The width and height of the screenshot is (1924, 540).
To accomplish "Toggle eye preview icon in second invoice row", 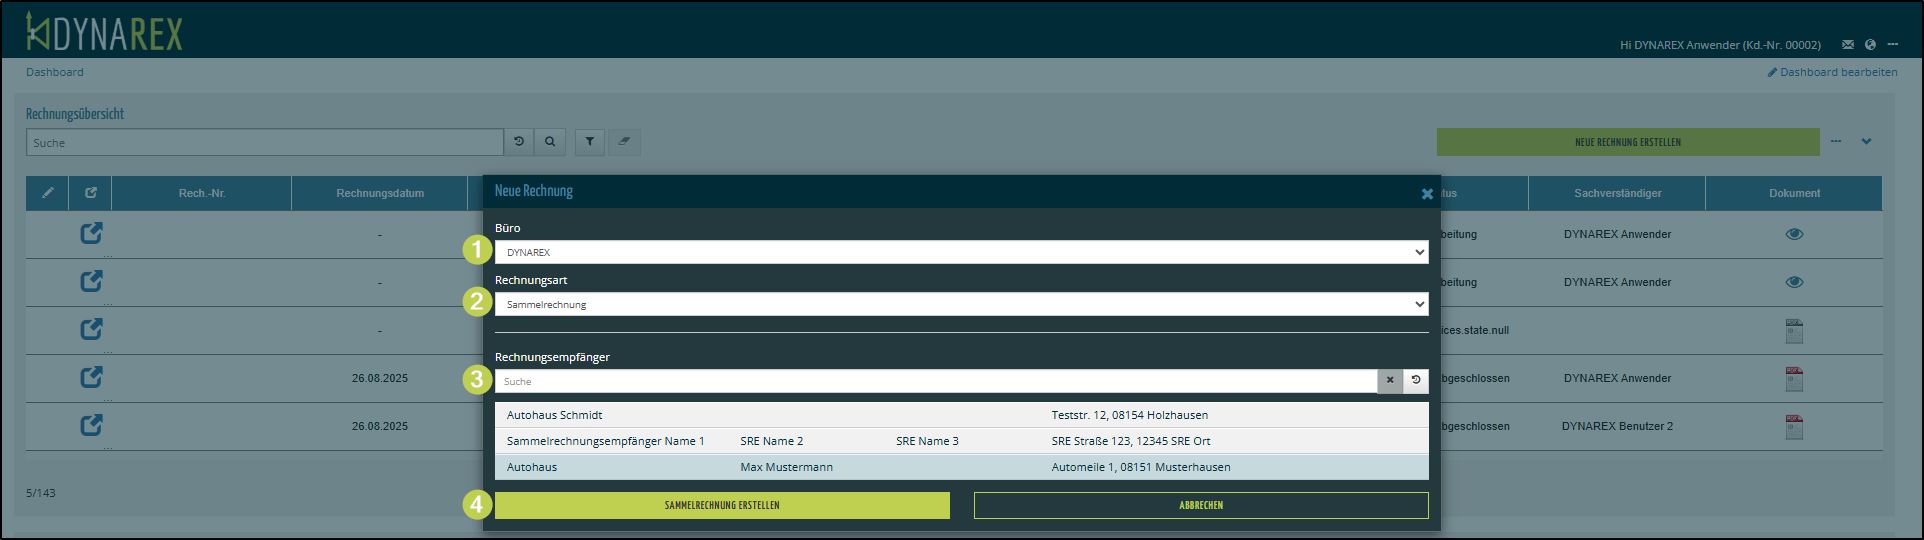I will 1794,282.
